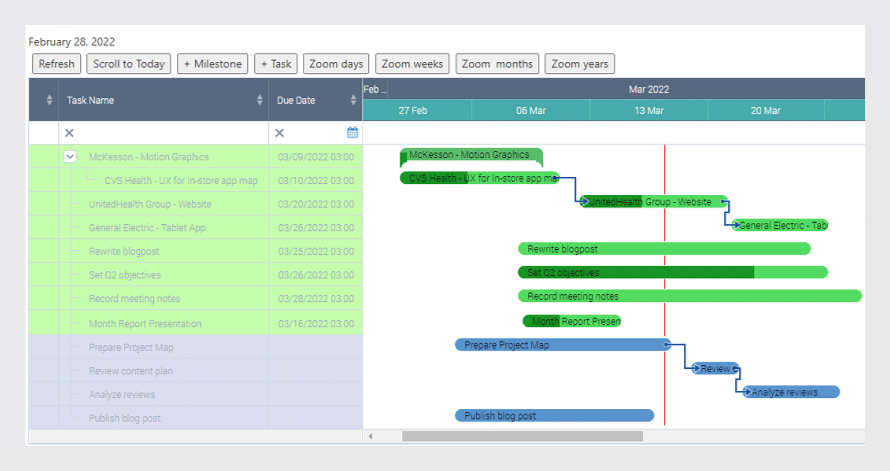
Task: Click due date 03/16/2022 03:00
Action: coord(316,323)
